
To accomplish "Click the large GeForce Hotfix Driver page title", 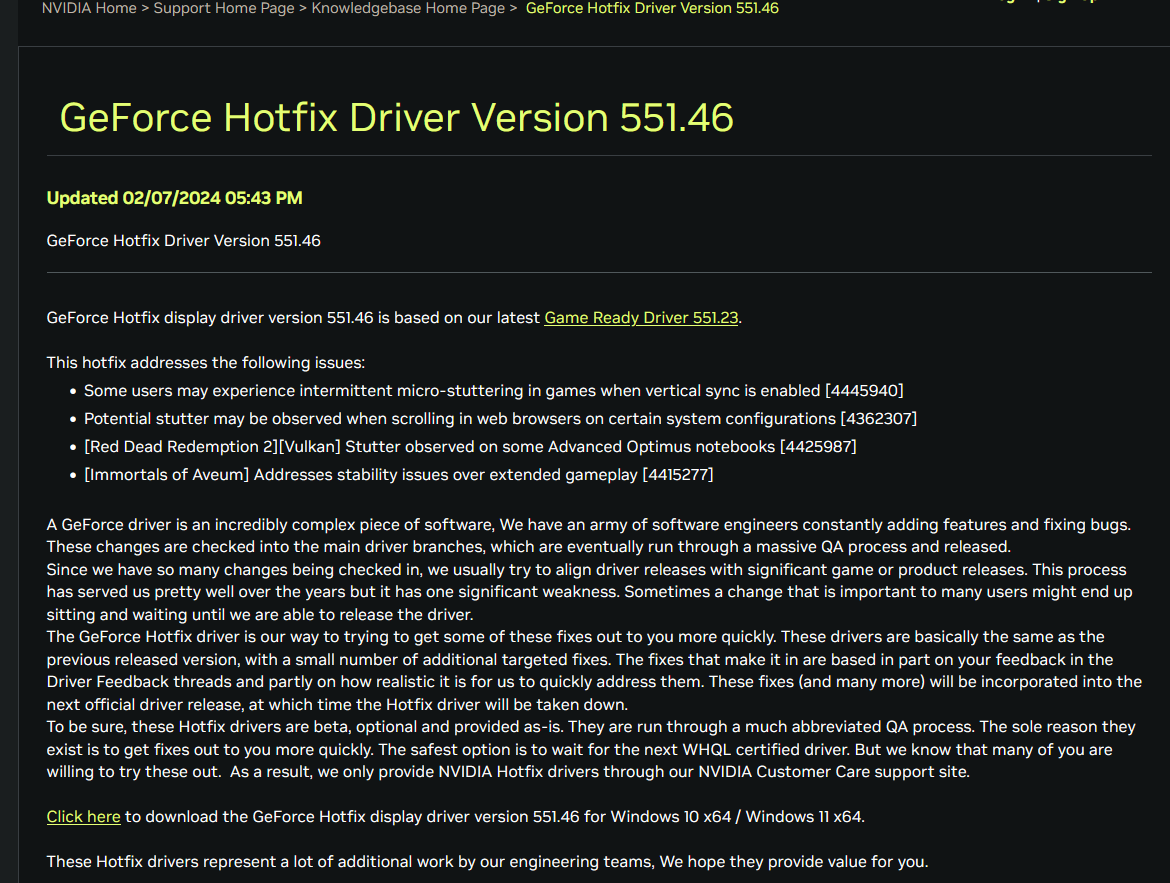I will click(x=397, y=118).
